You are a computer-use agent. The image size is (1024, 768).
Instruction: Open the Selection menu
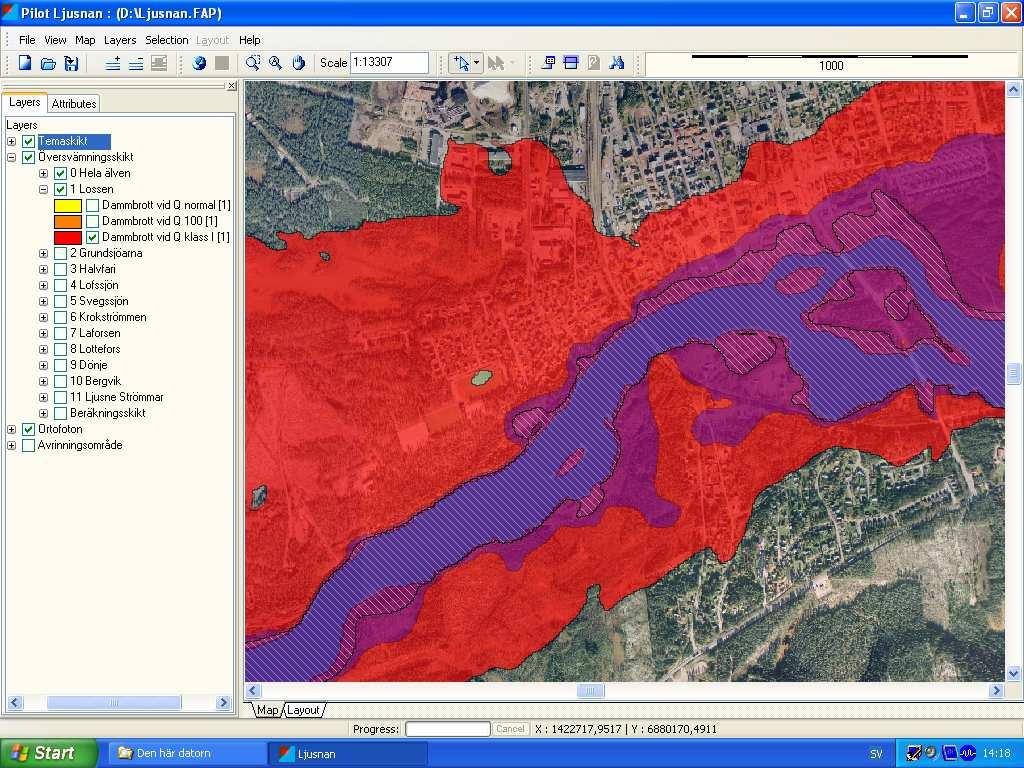point(167,40)
